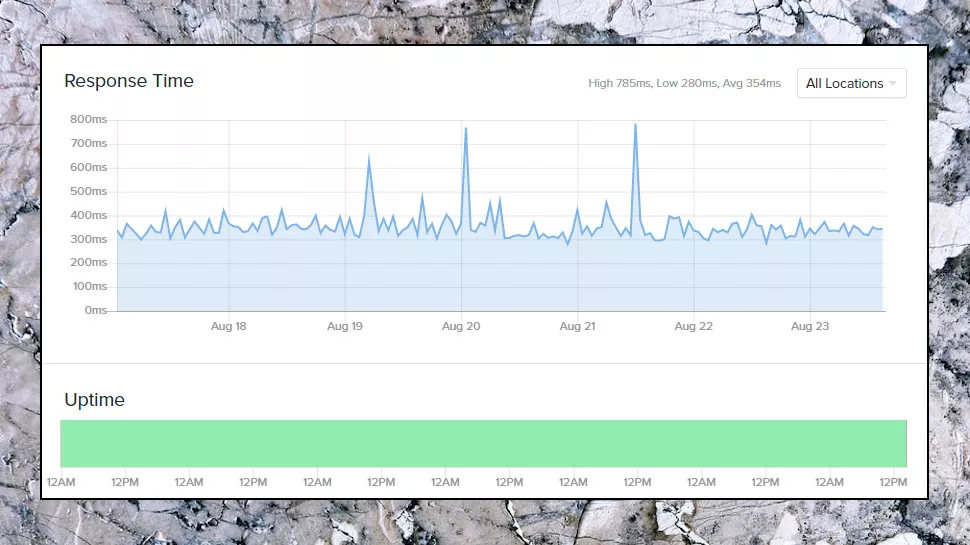This screenshot has height=545, width=970.
Task: Click the Uptime heading
Action: pos(95,400)
